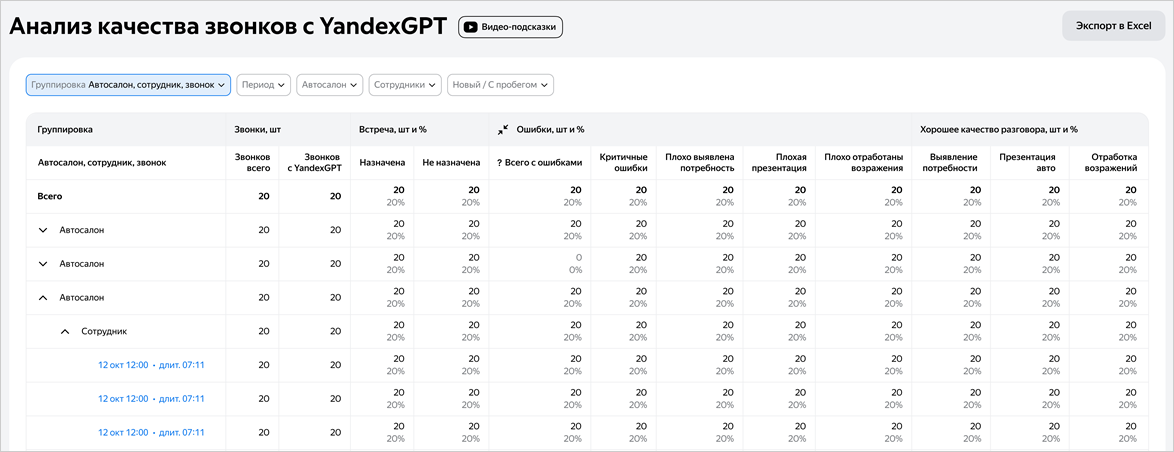Open the first 12 окт 12:00 call link

tap(151, 365)
